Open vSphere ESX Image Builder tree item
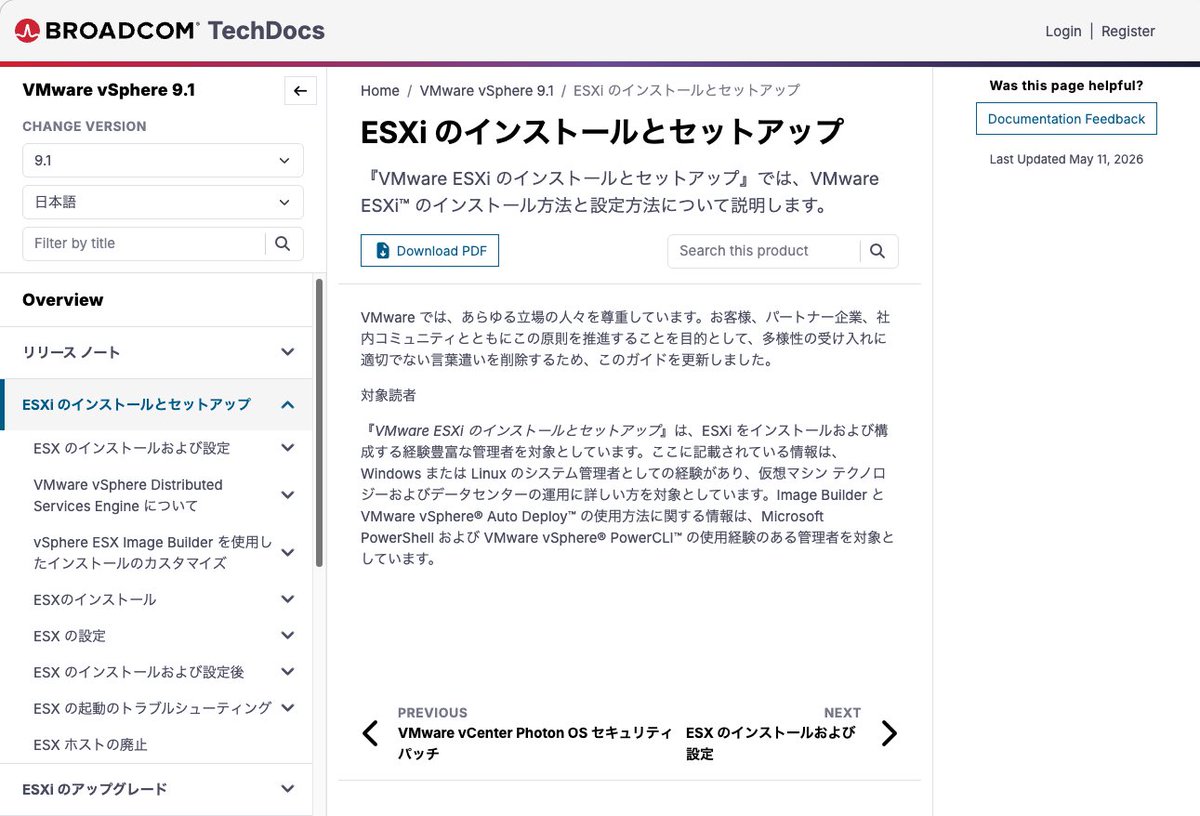 tap(152, 552)
